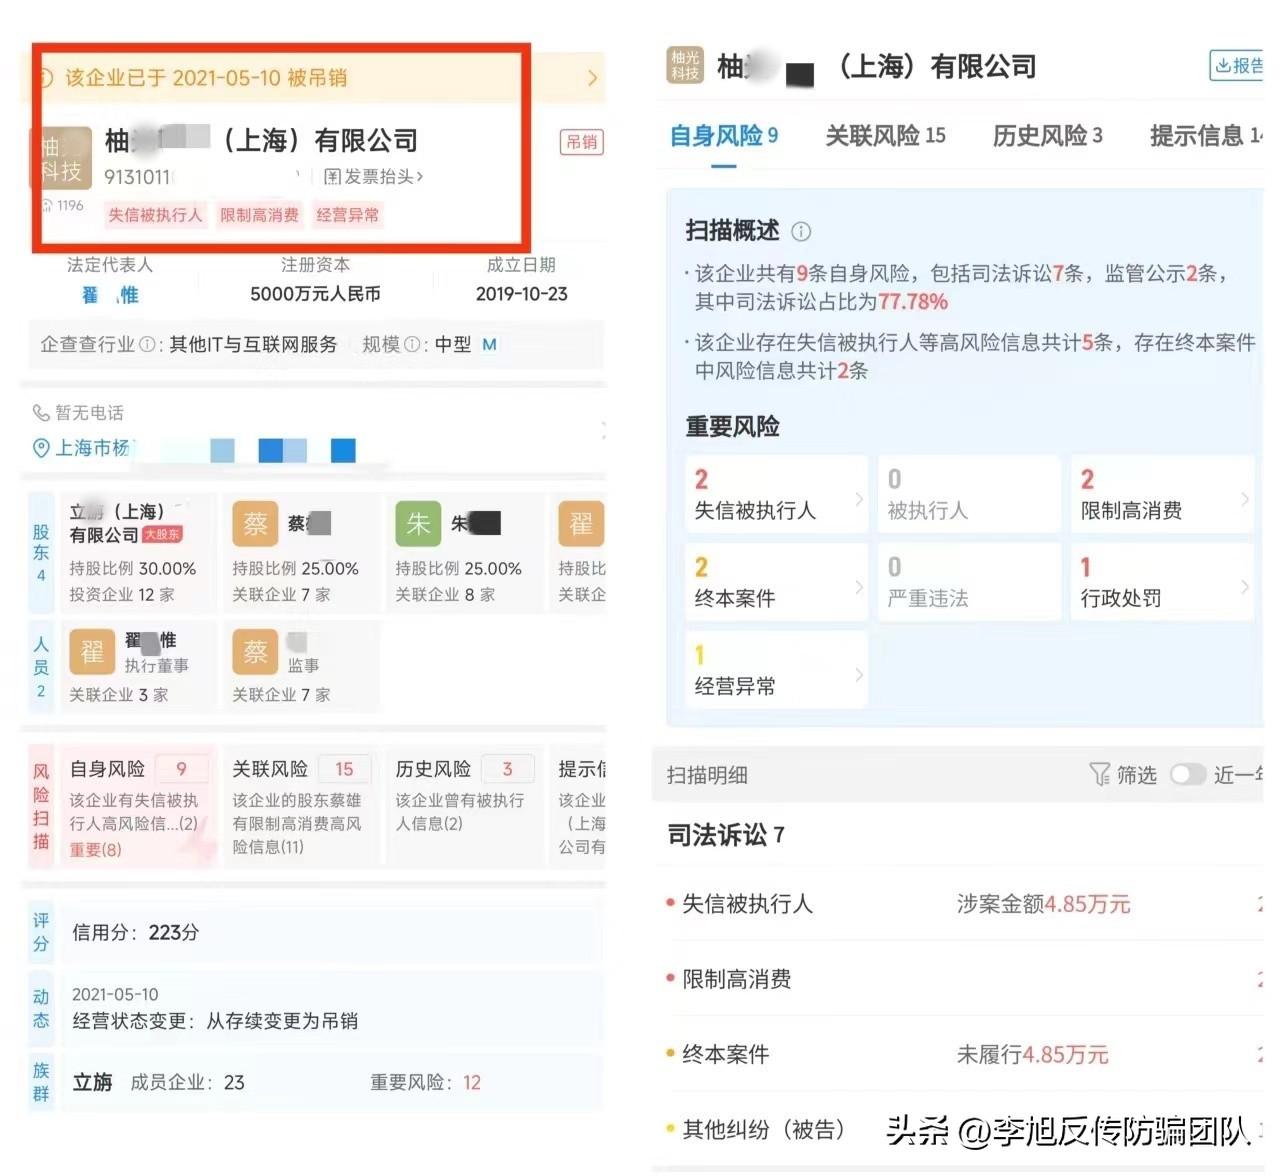Image resolution: width=1280 pixels, height=1176 pixels.
Task: Select the 严重违法 zero-count card
Action: point(969,582)
